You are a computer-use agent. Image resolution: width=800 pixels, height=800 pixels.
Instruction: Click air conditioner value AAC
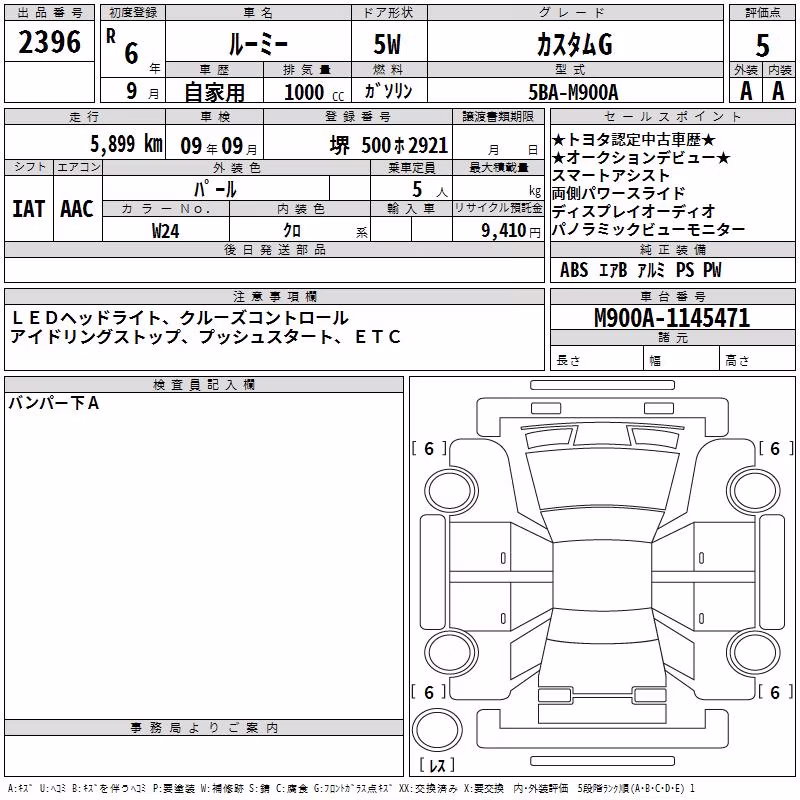(77, 209)
